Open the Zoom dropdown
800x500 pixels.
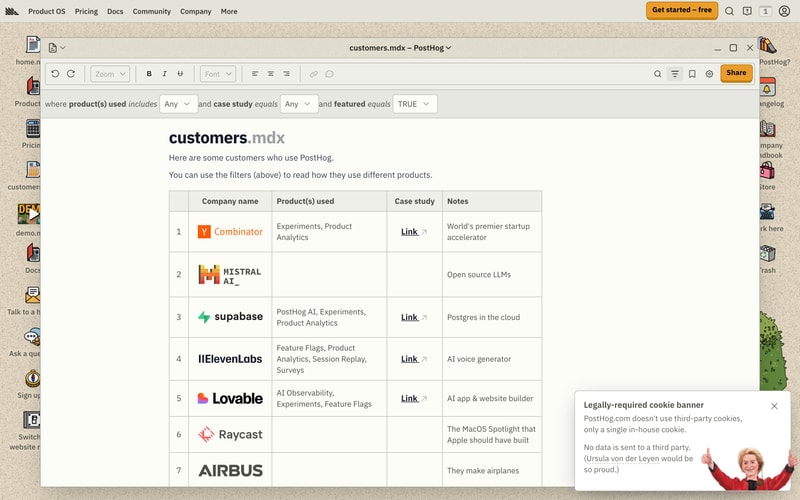point(110,74)
